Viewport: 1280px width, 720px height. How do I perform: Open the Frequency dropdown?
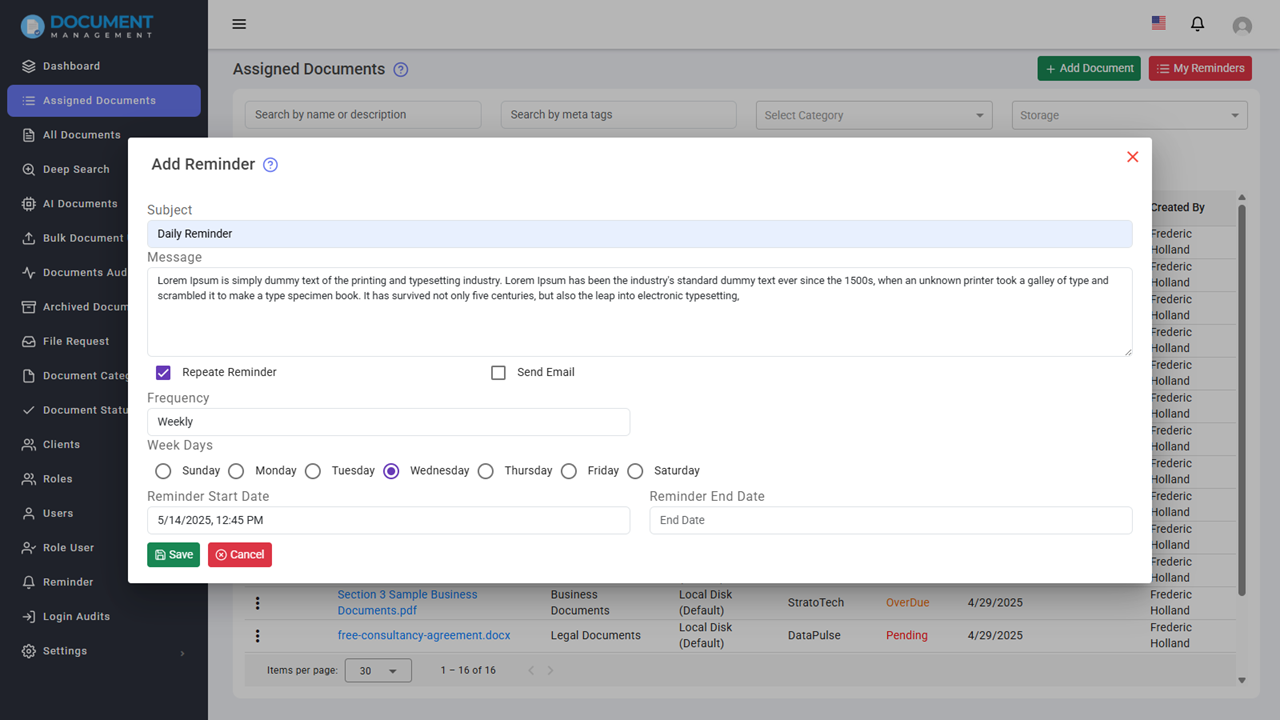(x=388, y=422)
